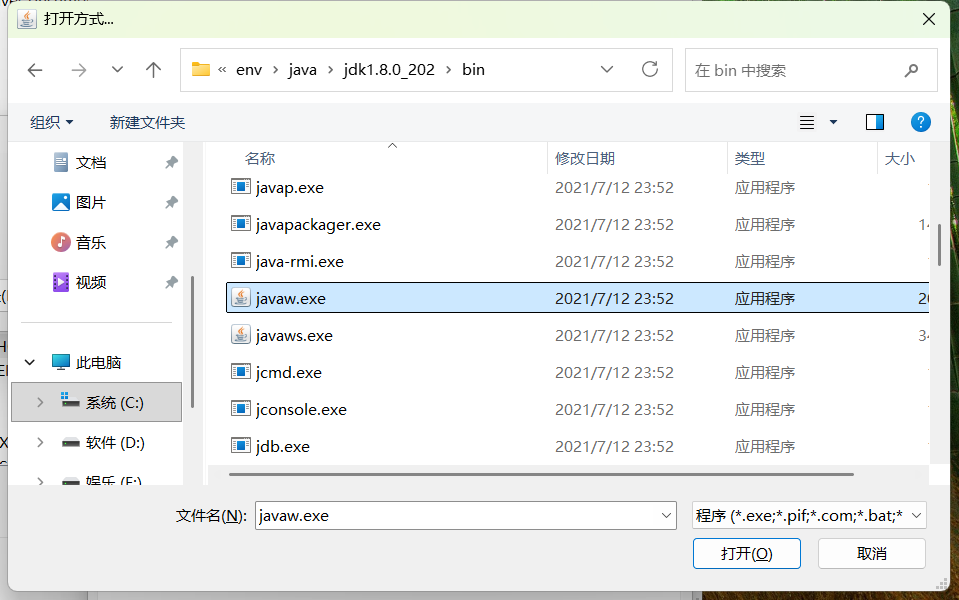Click the file list horizontal scrollbar
The image size is (959, 600).
pyautogui.click(x=541, y=474)
